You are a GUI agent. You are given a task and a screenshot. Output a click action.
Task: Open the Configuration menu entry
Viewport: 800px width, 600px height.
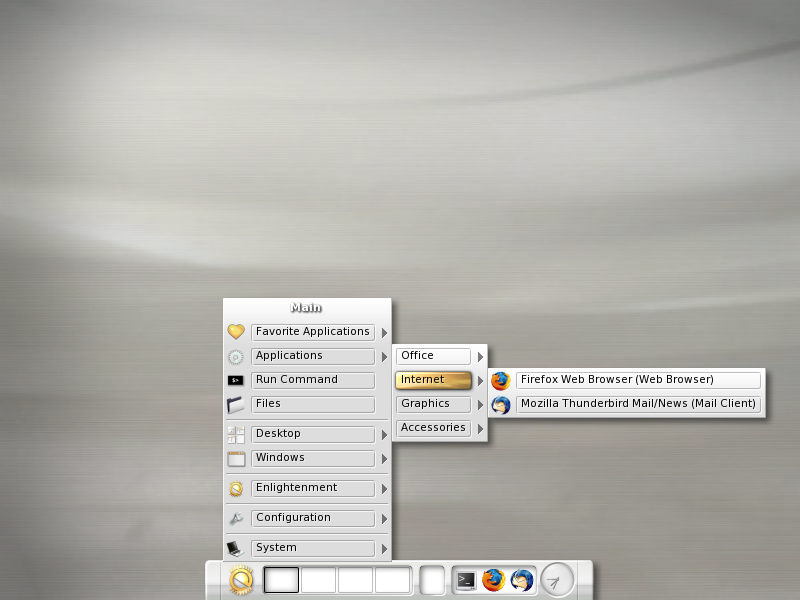(x=313, y=518)
